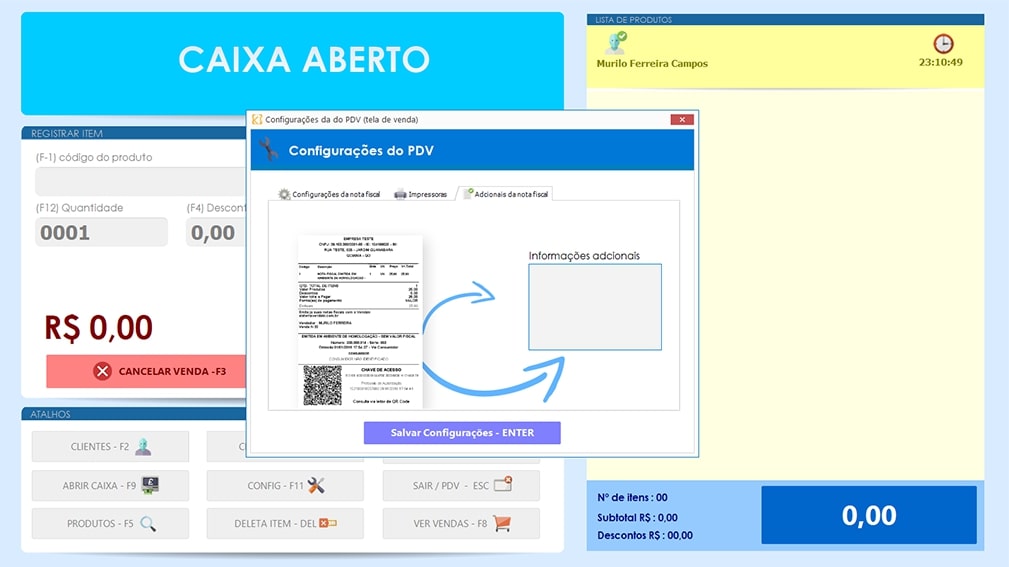
Task: Click the user avatar icon for Murilo
Action: pos(616,43)
